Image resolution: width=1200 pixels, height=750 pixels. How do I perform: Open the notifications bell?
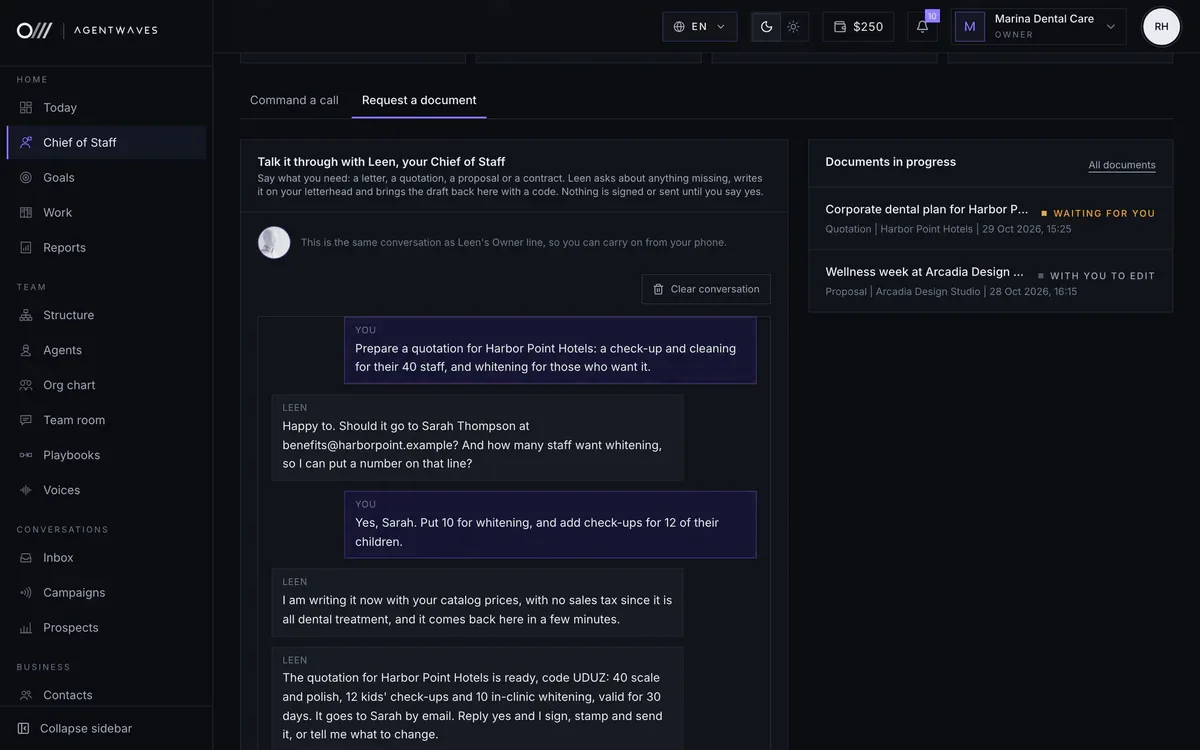tap(922, 27)
